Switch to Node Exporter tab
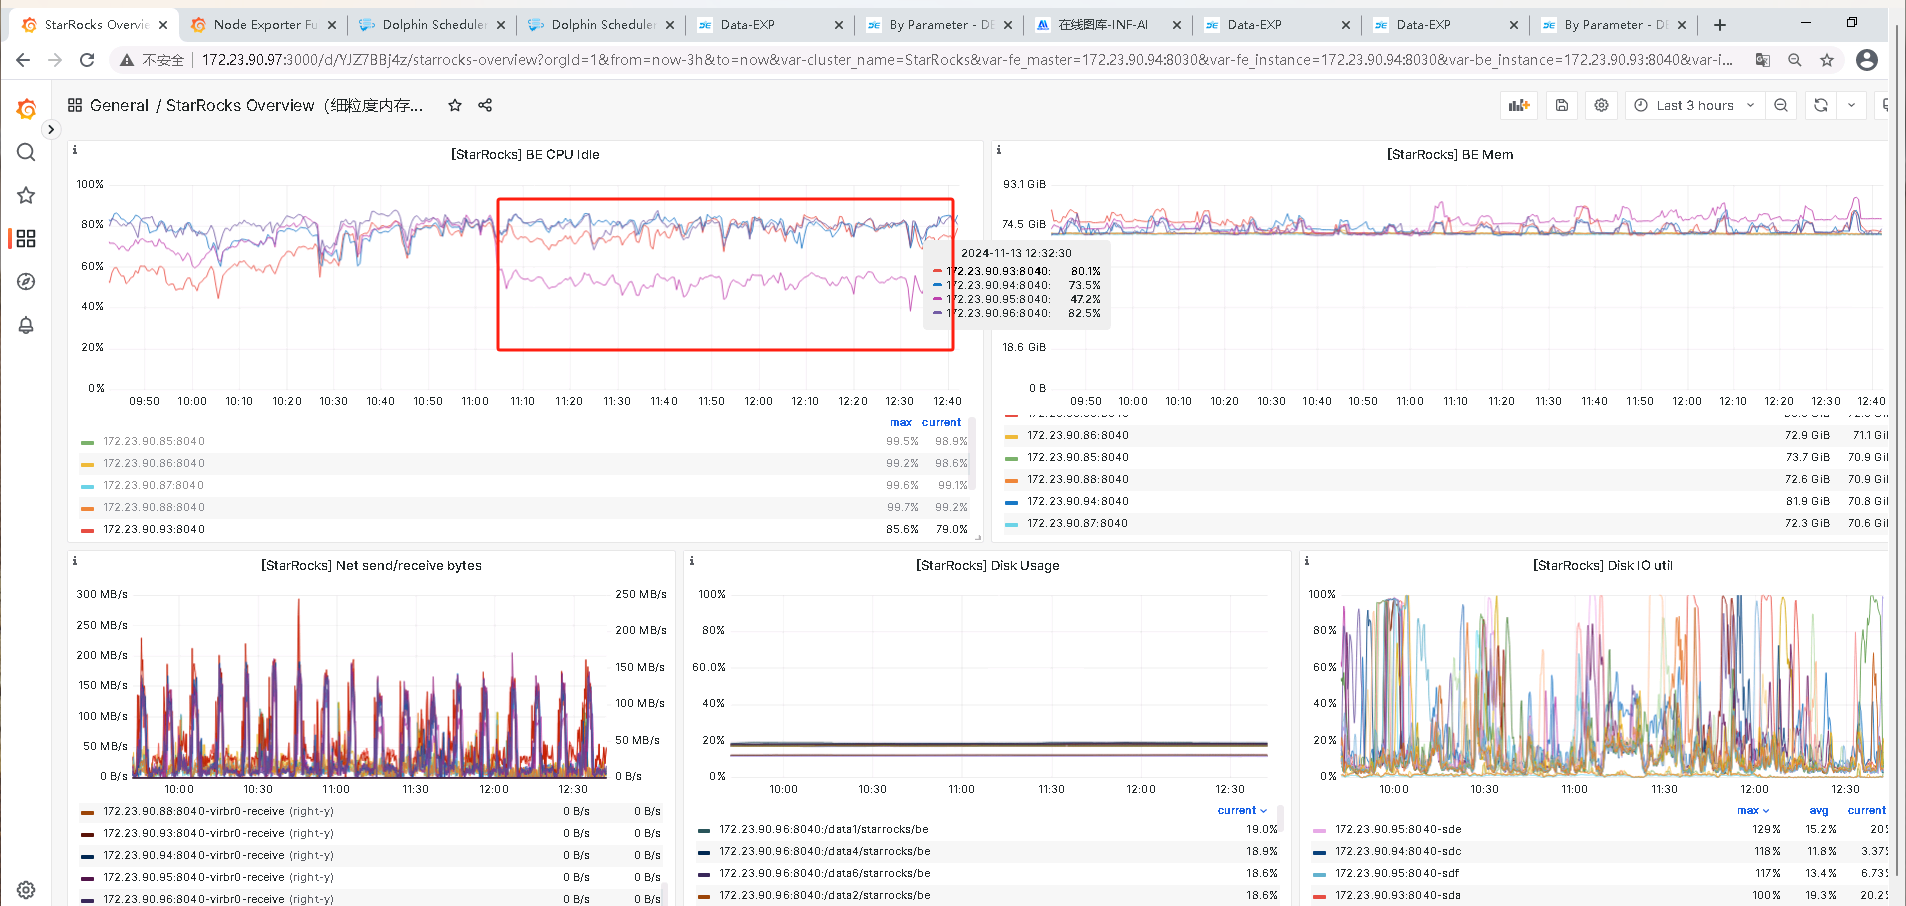Screen dimensions: 1906x906 click(264, 25)
